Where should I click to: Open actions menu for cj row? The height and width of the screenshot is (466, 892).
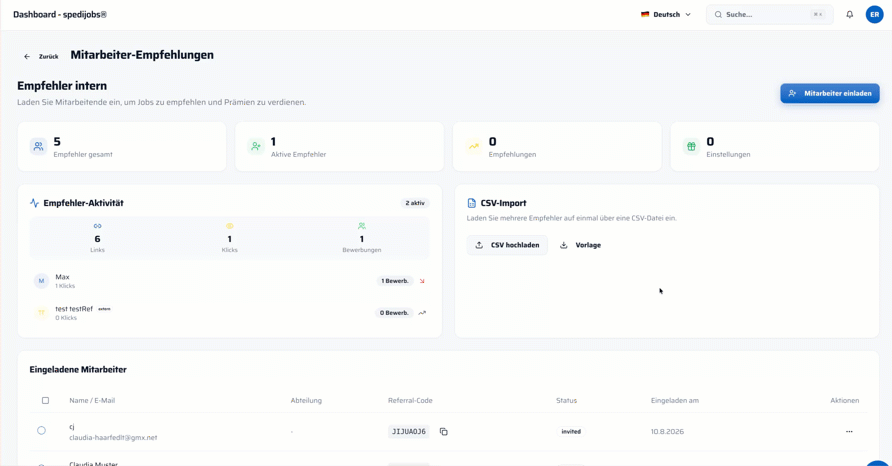[x=849, y=431]
